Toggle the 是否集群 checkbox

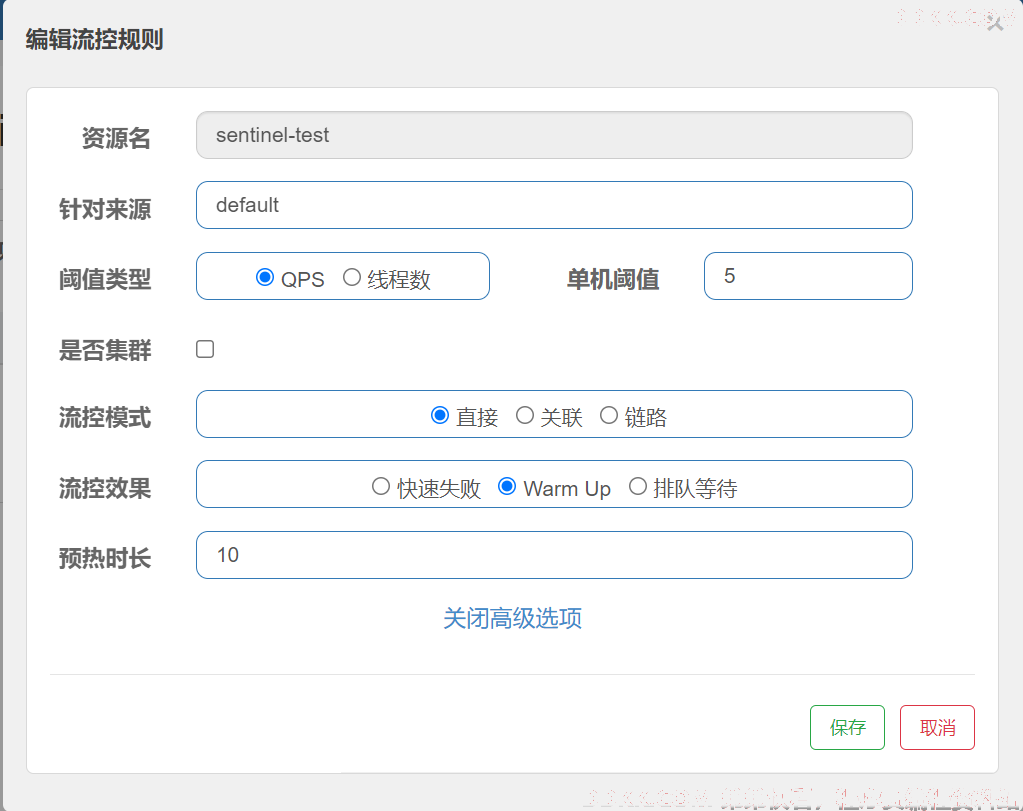click(x=205, y=349)
